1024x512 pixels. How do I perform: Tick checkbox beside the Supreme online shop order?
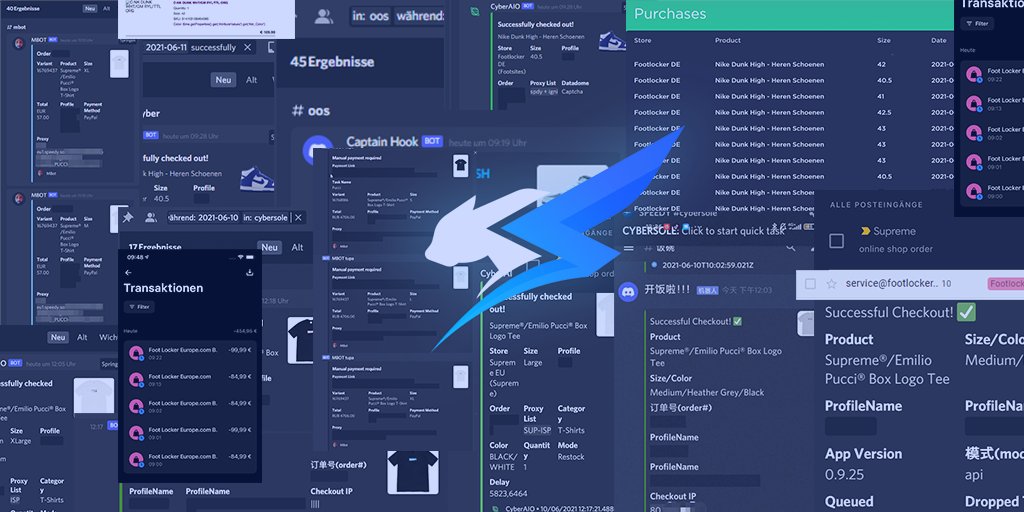[x=837, y=241]
